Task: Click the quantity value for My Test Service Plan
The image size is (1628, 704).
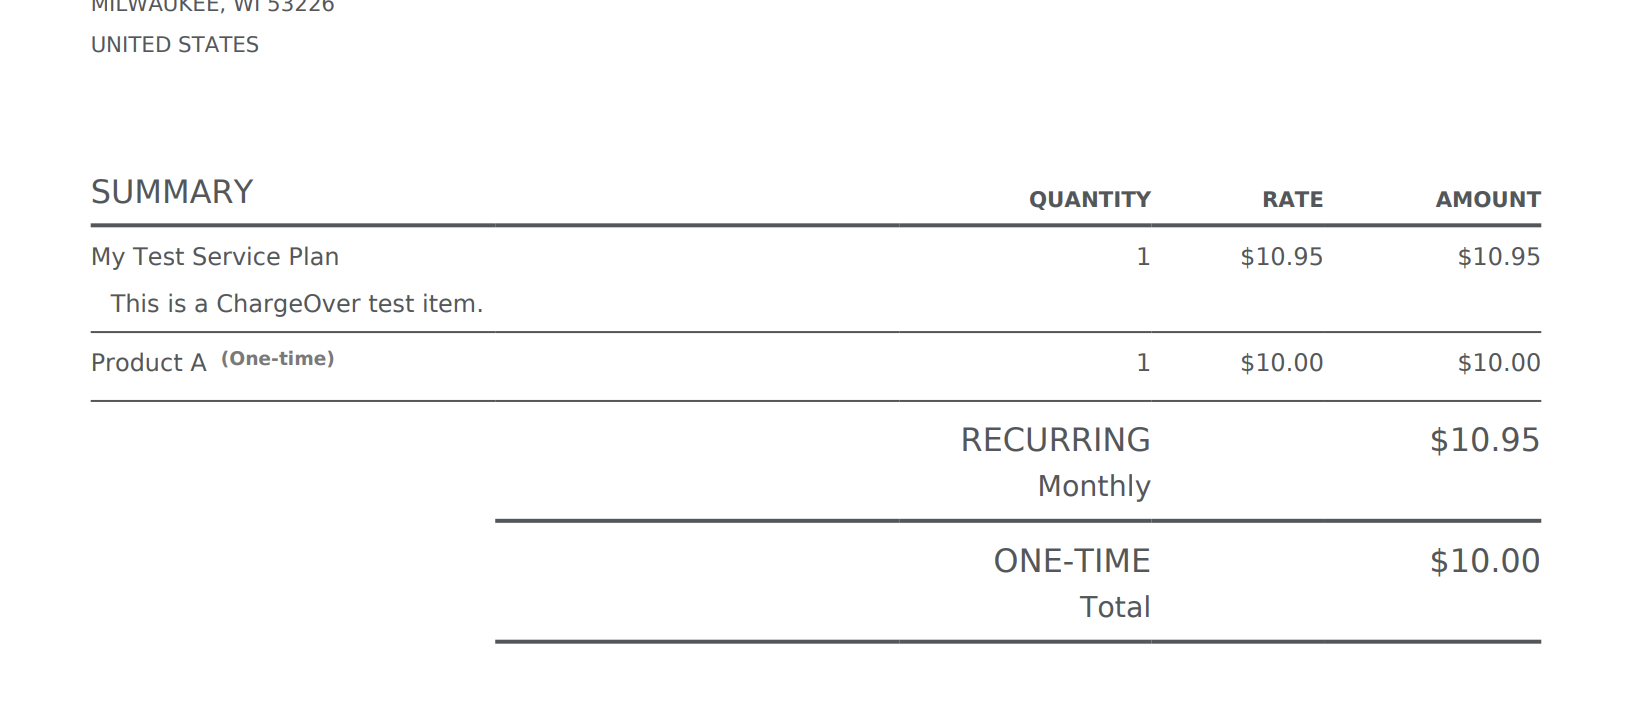Action: click(x=1143, y=257)
